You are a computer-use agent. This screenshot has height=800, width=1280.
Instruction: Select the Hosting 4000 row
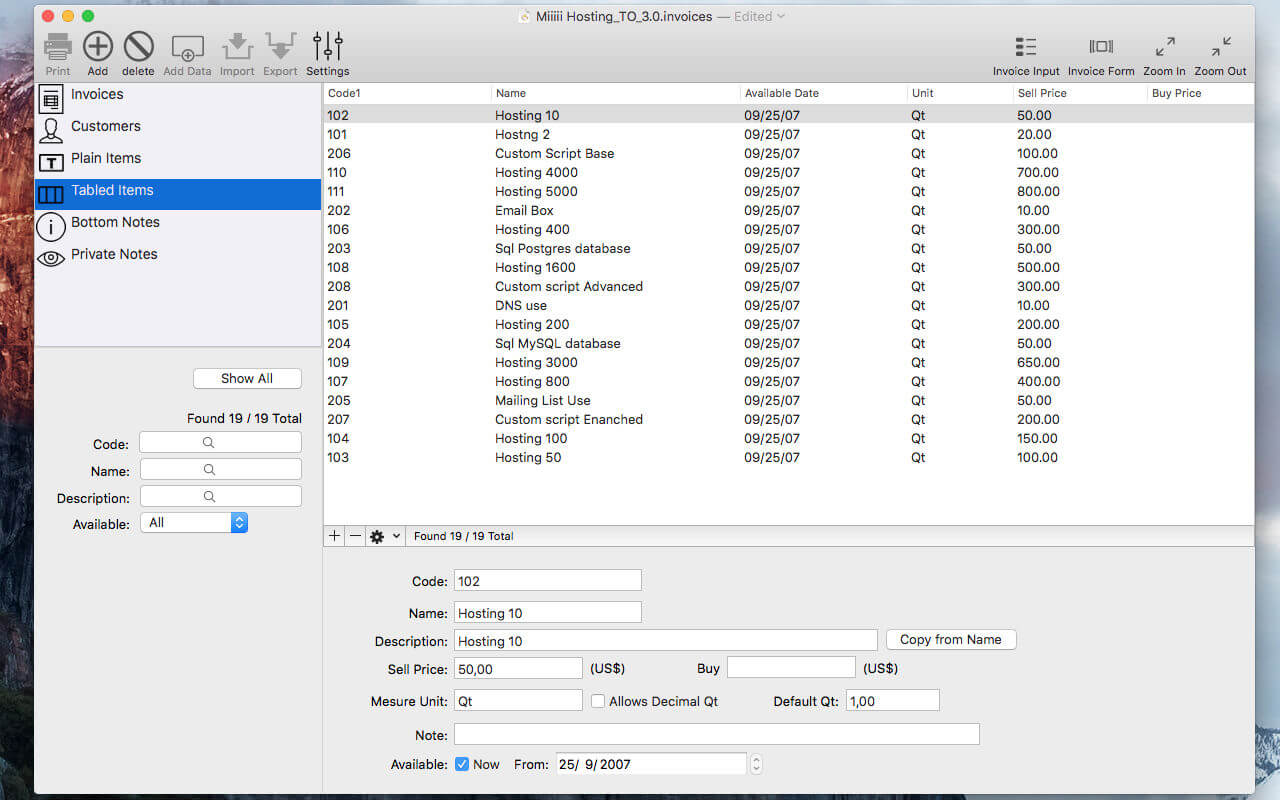pyautogui.click(x=789, y=172)
